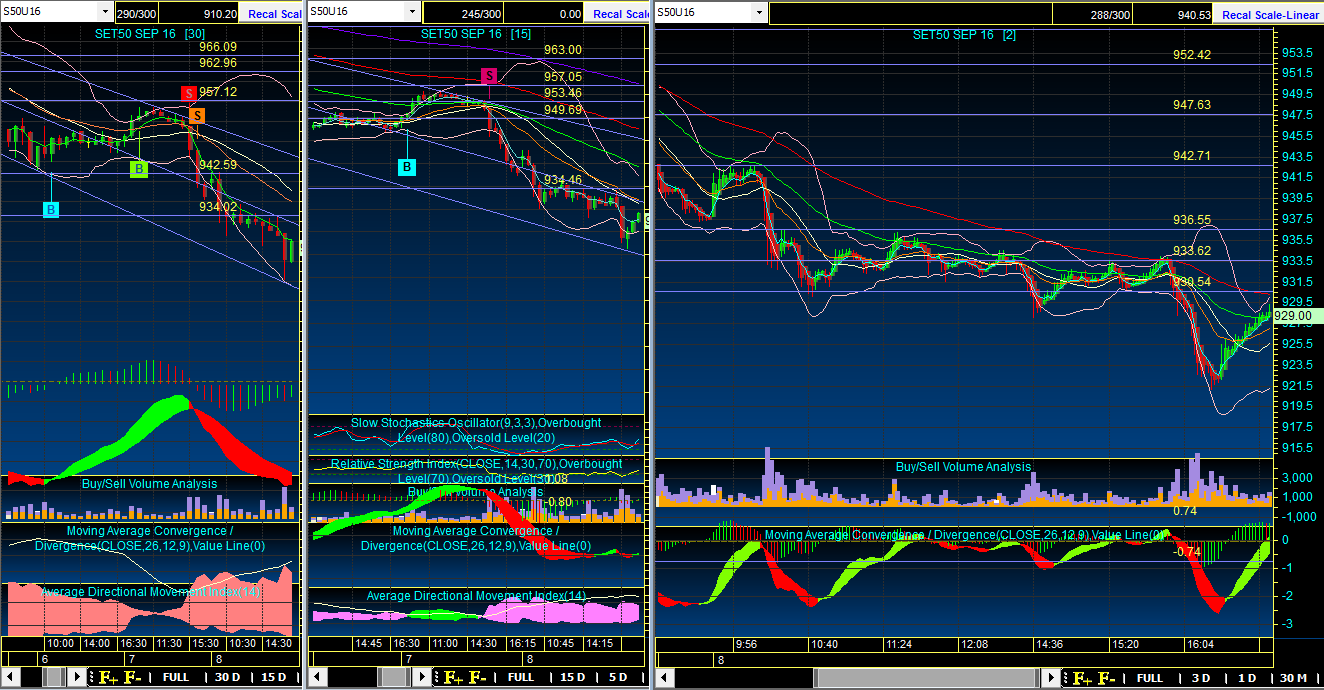
Task: Click left scroll arrow of 2-minute chart
Action: point(663,677)
